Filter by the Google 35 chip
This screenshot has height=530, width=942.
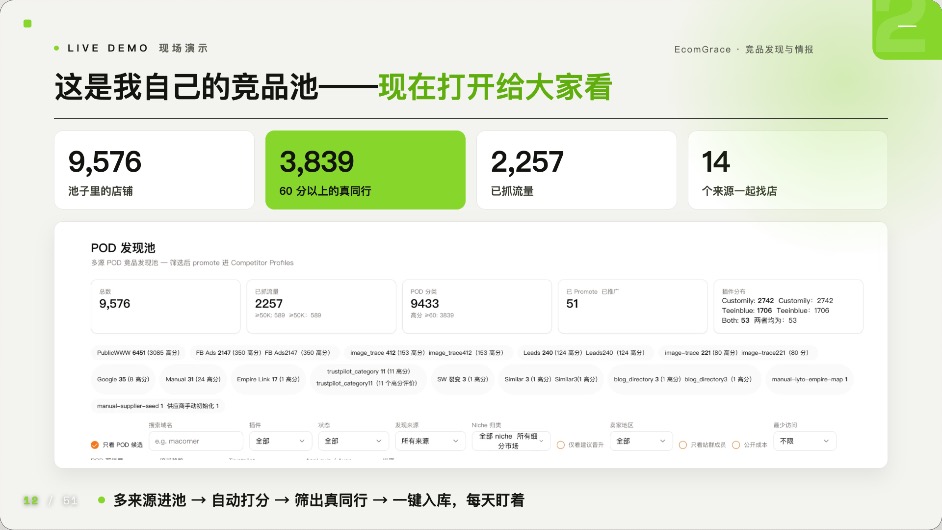pos(123,379)
